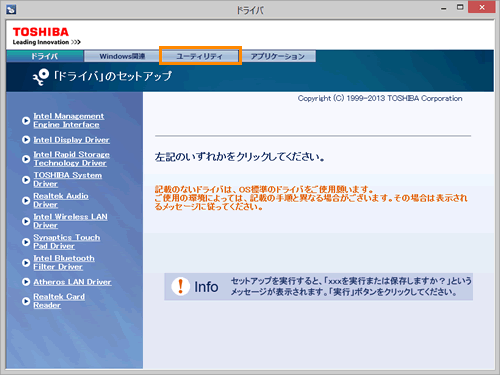Open the TOSHIBA System Driver link
Image resolution: width=500 pixels, height=375 pixels.
tap(68, 179)
